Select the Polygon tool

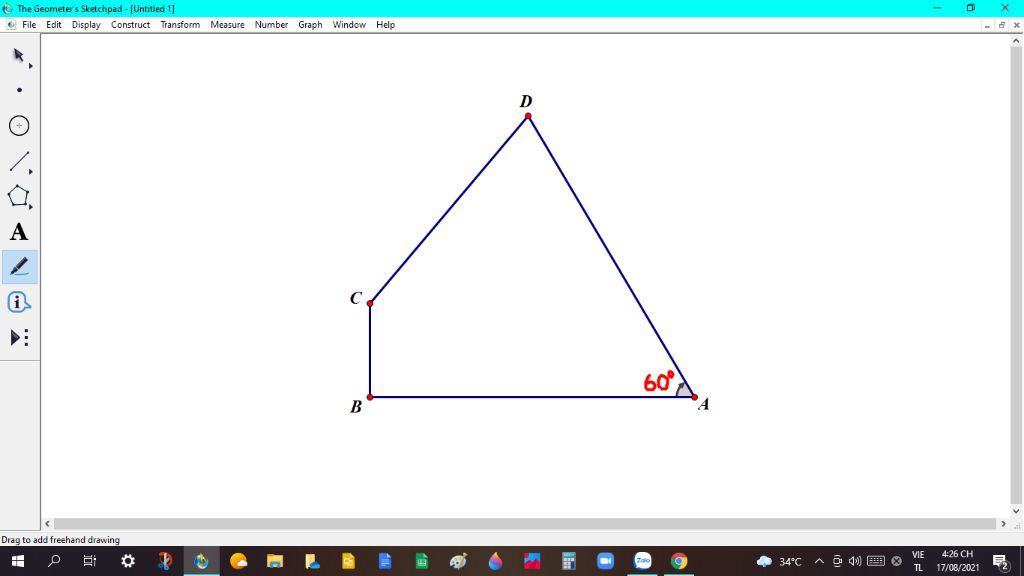click(x=18, y=196)
